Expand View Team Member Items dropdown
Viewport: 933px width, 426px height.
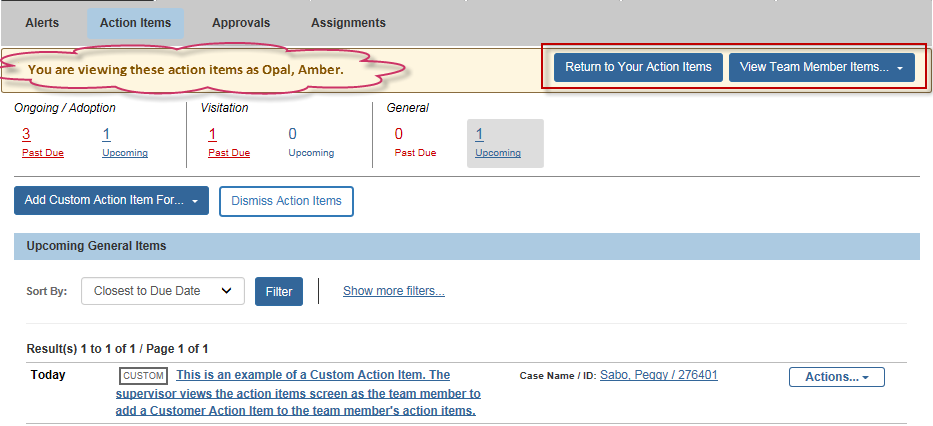point(822,67)
